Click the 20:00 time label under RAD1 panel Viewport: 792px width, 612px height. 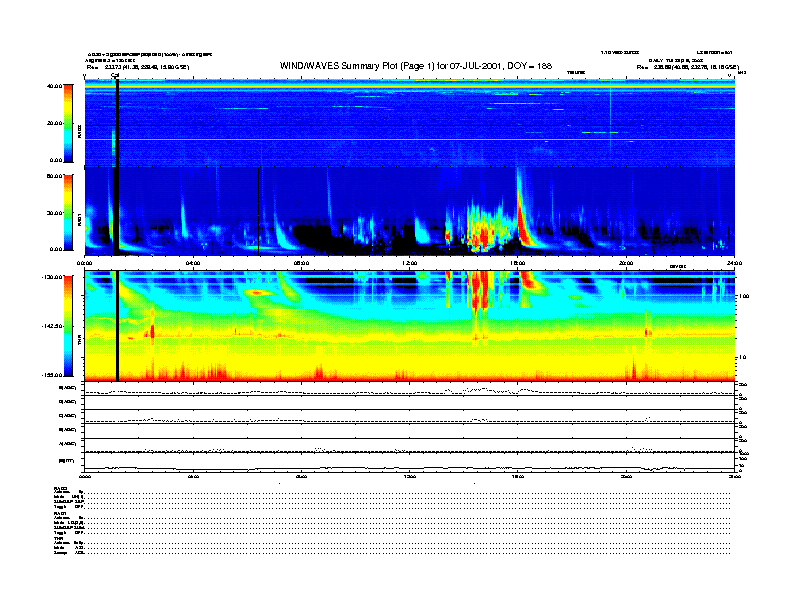[x=626, y=263]
